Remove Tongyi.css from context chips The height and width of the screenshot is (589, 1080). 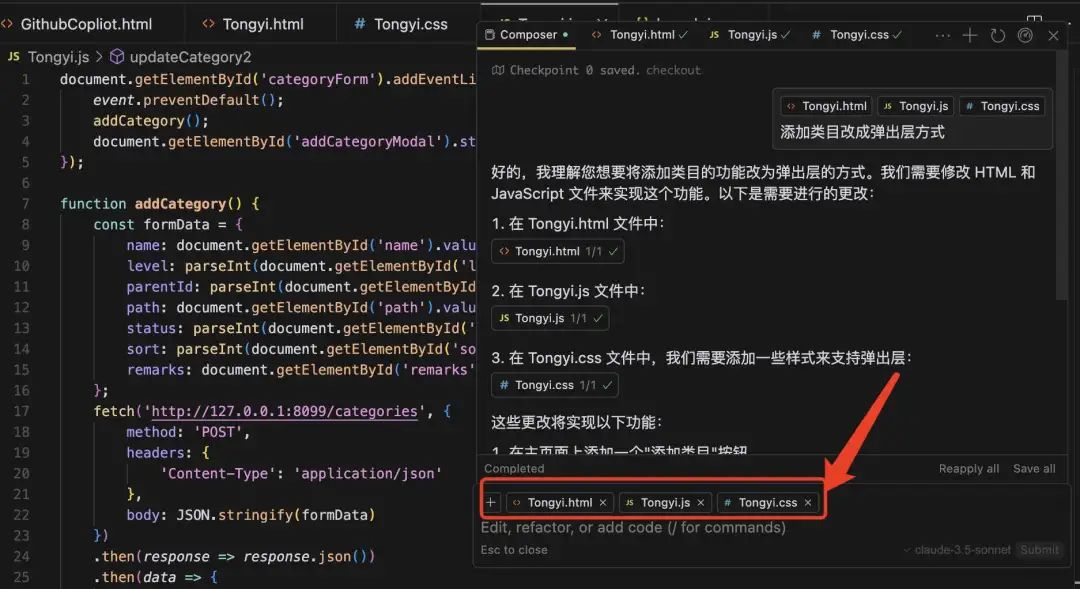[x=808, y=503]
